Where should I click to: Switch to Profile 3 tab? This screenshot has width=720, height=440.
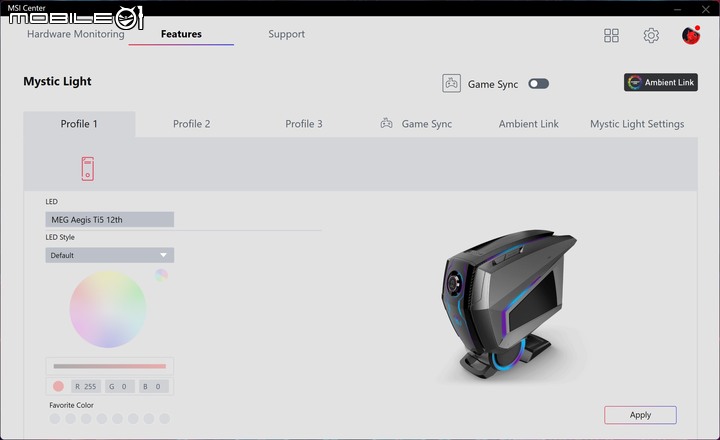304,124
